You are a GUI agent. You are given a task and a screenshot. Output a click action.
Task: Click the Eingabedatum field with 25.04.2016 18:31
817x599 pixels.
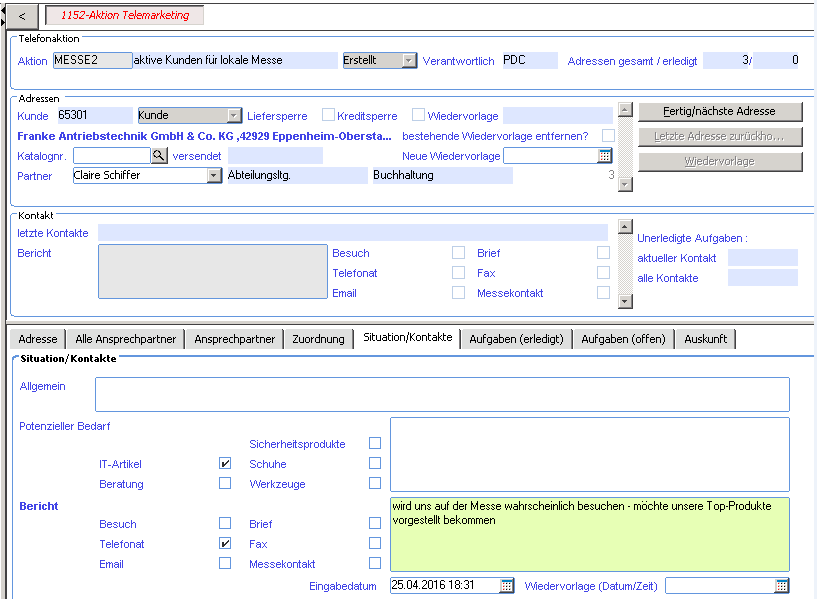(445, 585)
